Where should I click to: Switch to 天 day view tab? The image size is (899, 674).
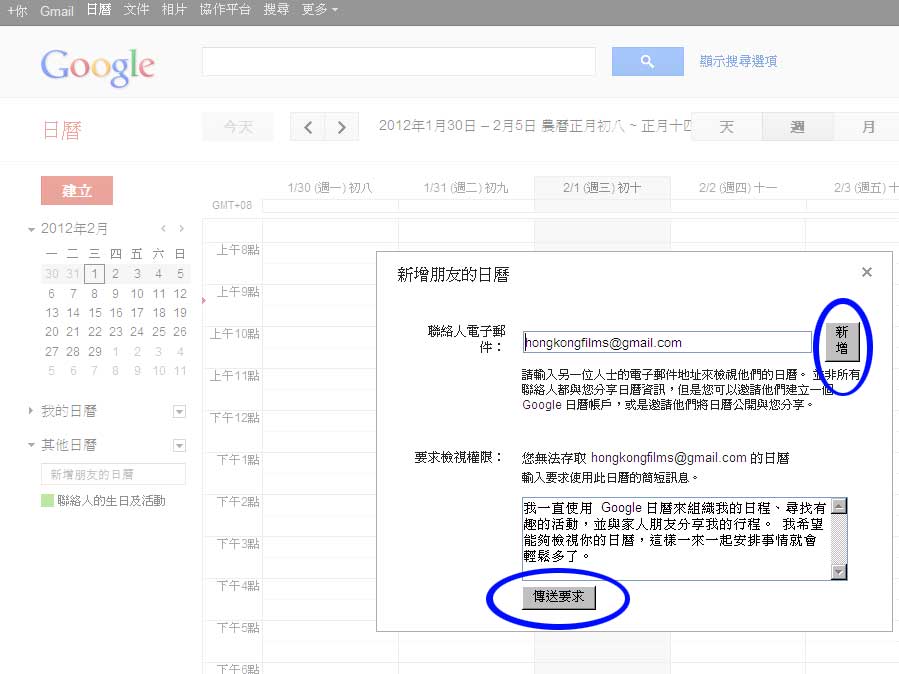(727, 127)
